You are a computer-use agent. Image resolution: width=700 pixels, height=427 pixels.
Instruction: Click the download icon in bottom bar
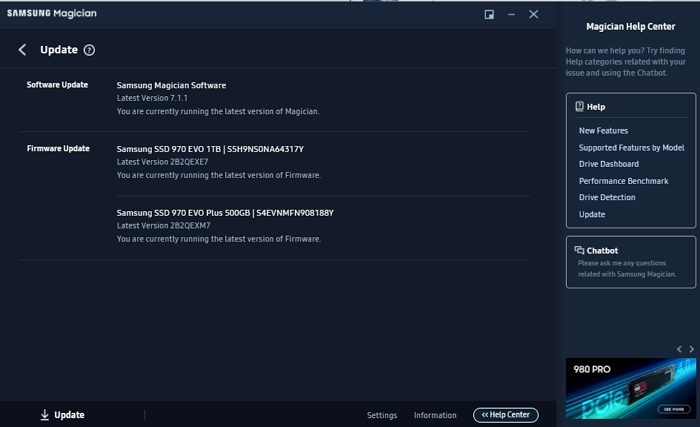coord(45,414)
